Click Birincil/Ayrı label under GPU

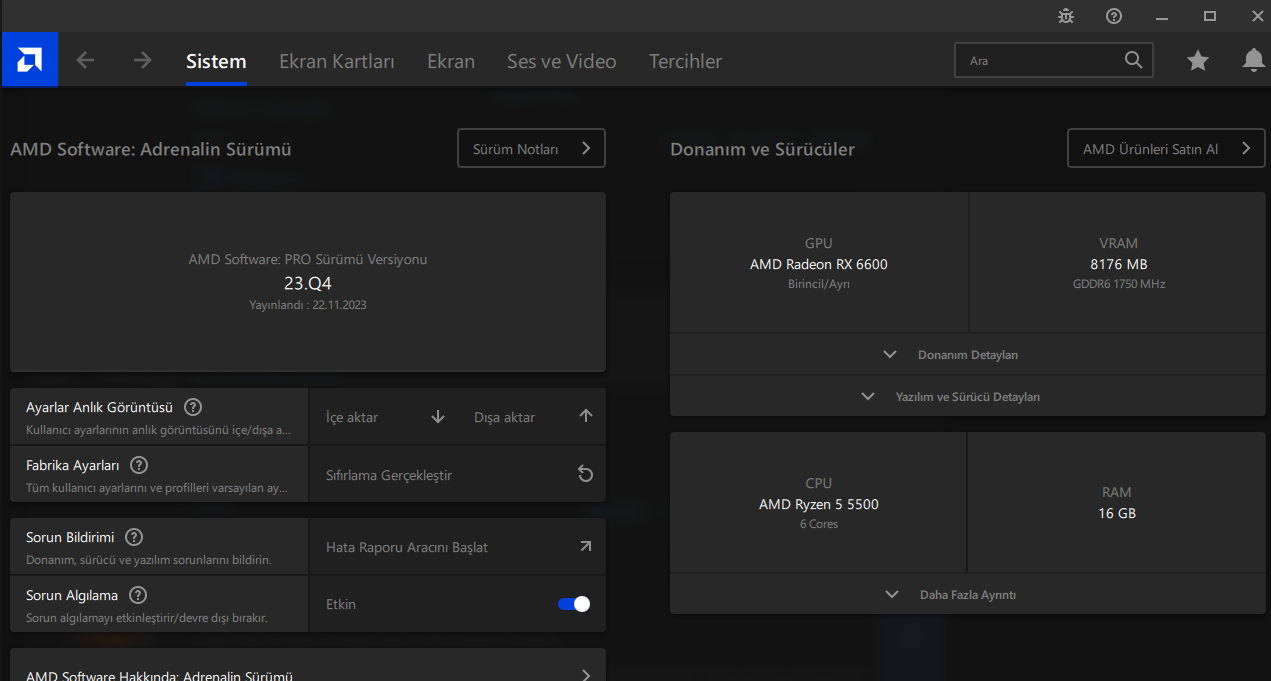coord(819,284)
